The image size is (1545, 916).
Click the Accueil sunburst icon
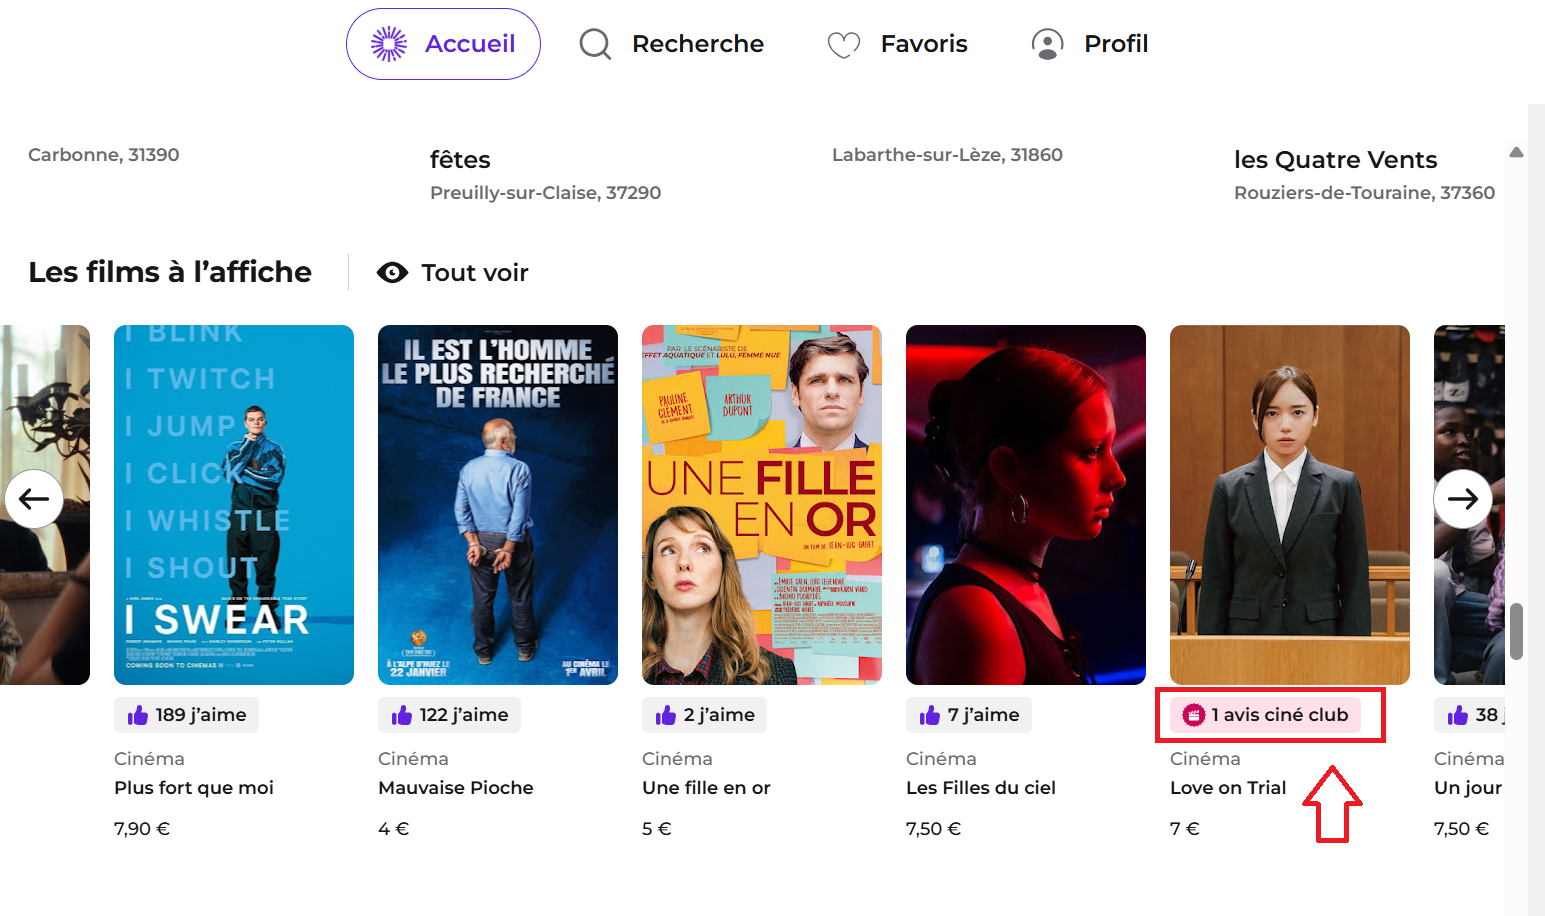[x=389, y=44]
